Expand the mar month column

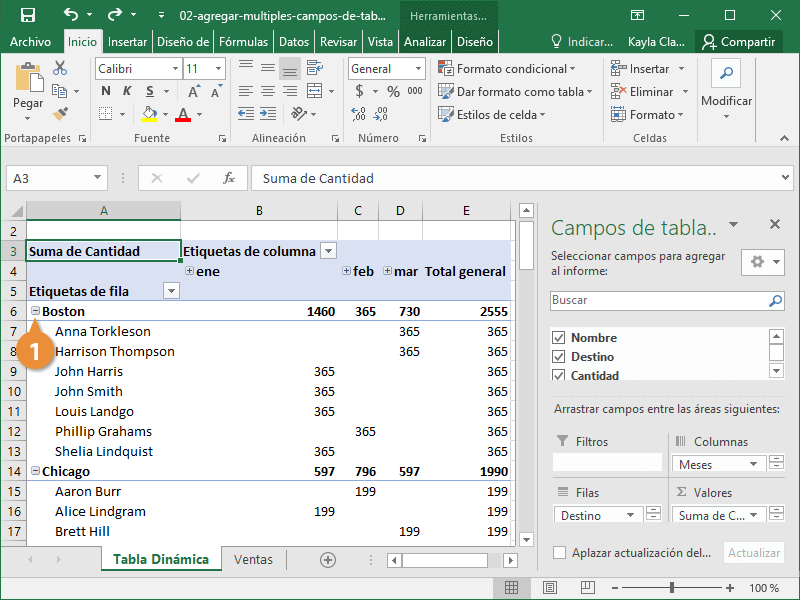coord(387,271)
